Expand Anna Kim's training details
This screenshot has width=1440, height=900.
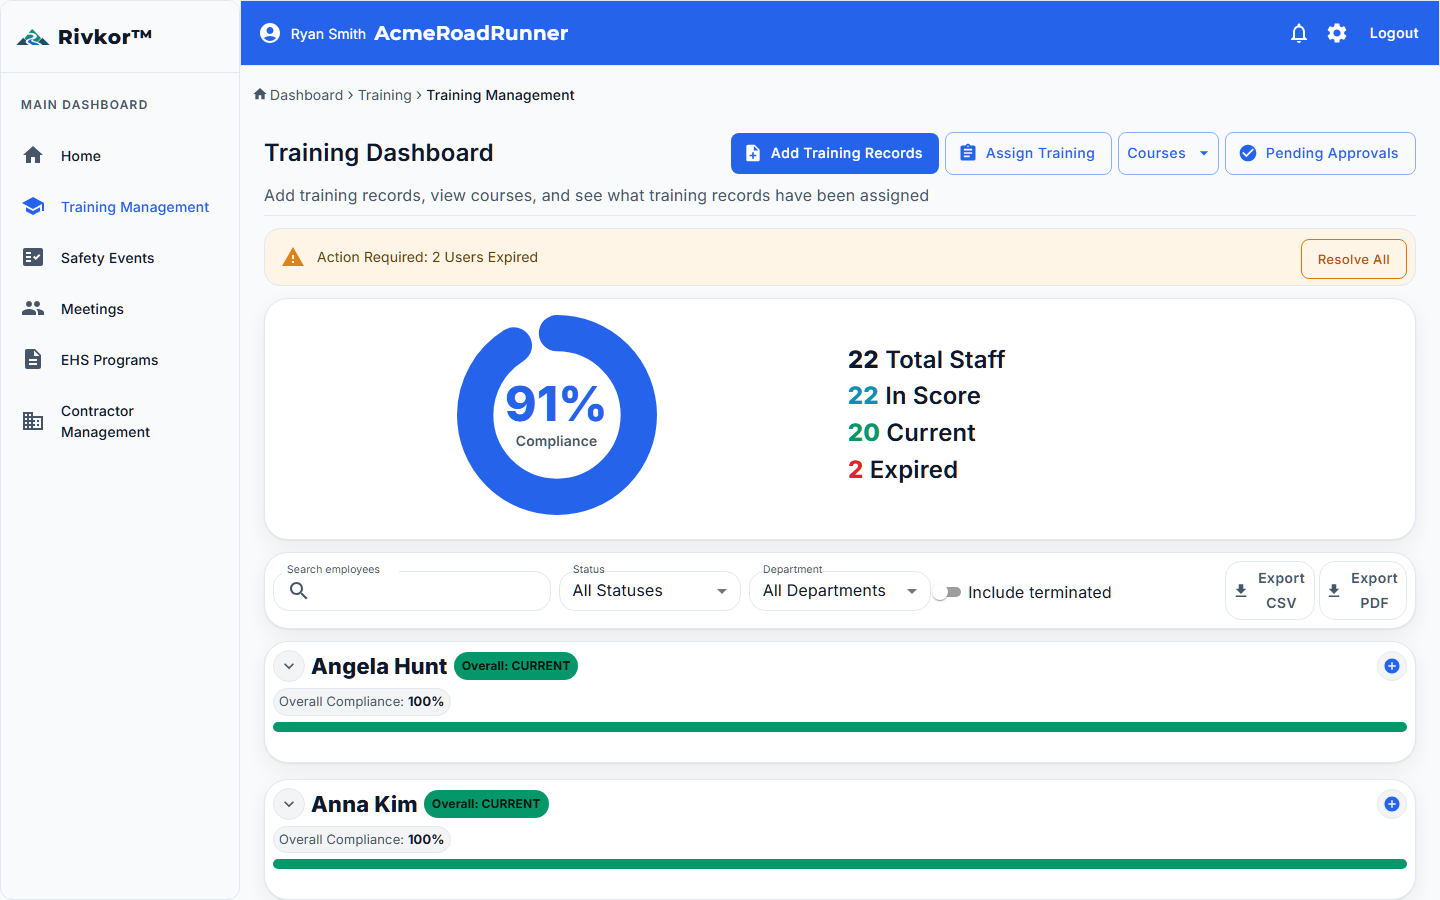click(289, 804)
